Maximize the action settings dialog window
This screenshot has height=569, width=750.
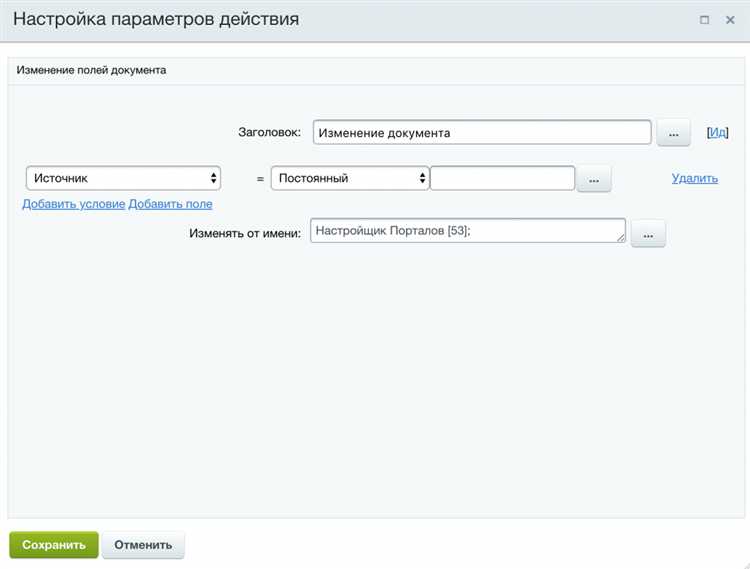tap(705, 20)
